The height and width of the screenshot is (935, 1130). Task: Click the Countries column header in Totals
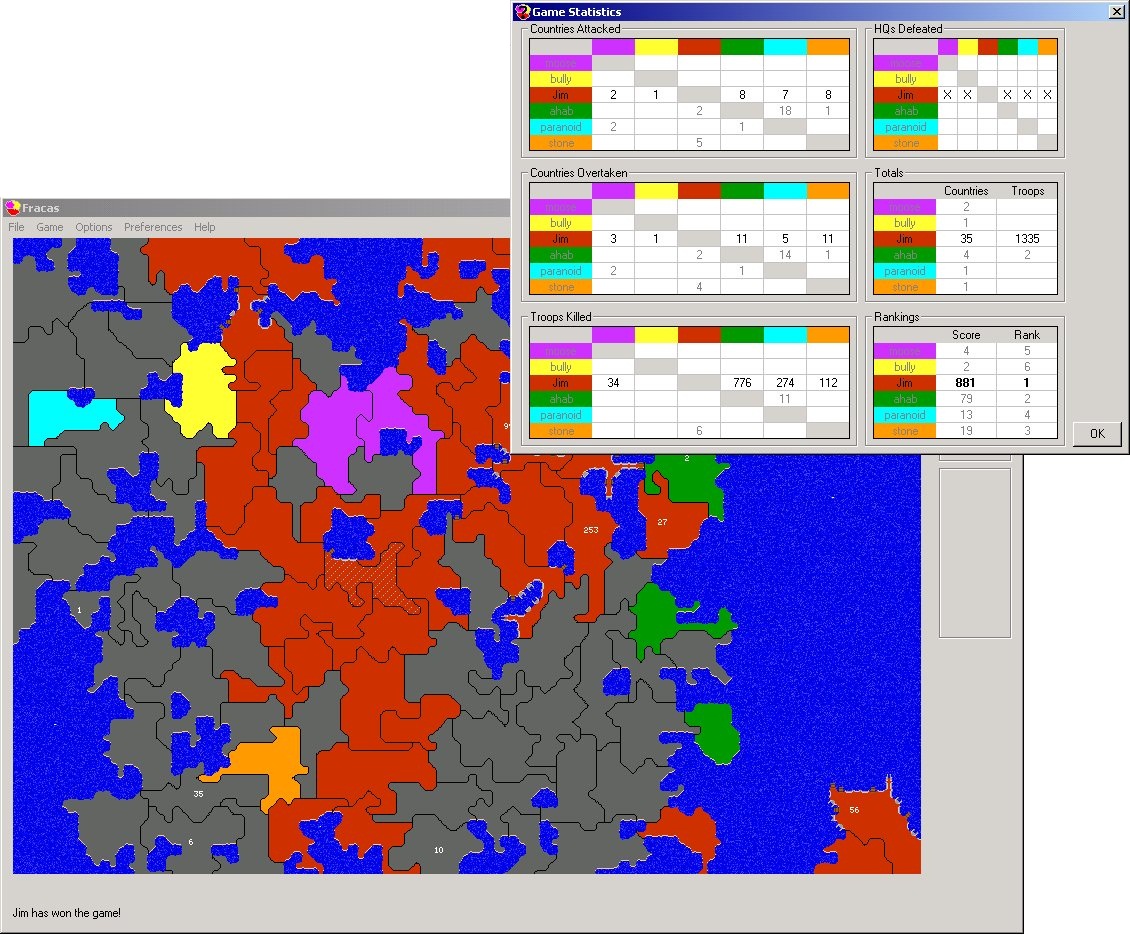966,191
